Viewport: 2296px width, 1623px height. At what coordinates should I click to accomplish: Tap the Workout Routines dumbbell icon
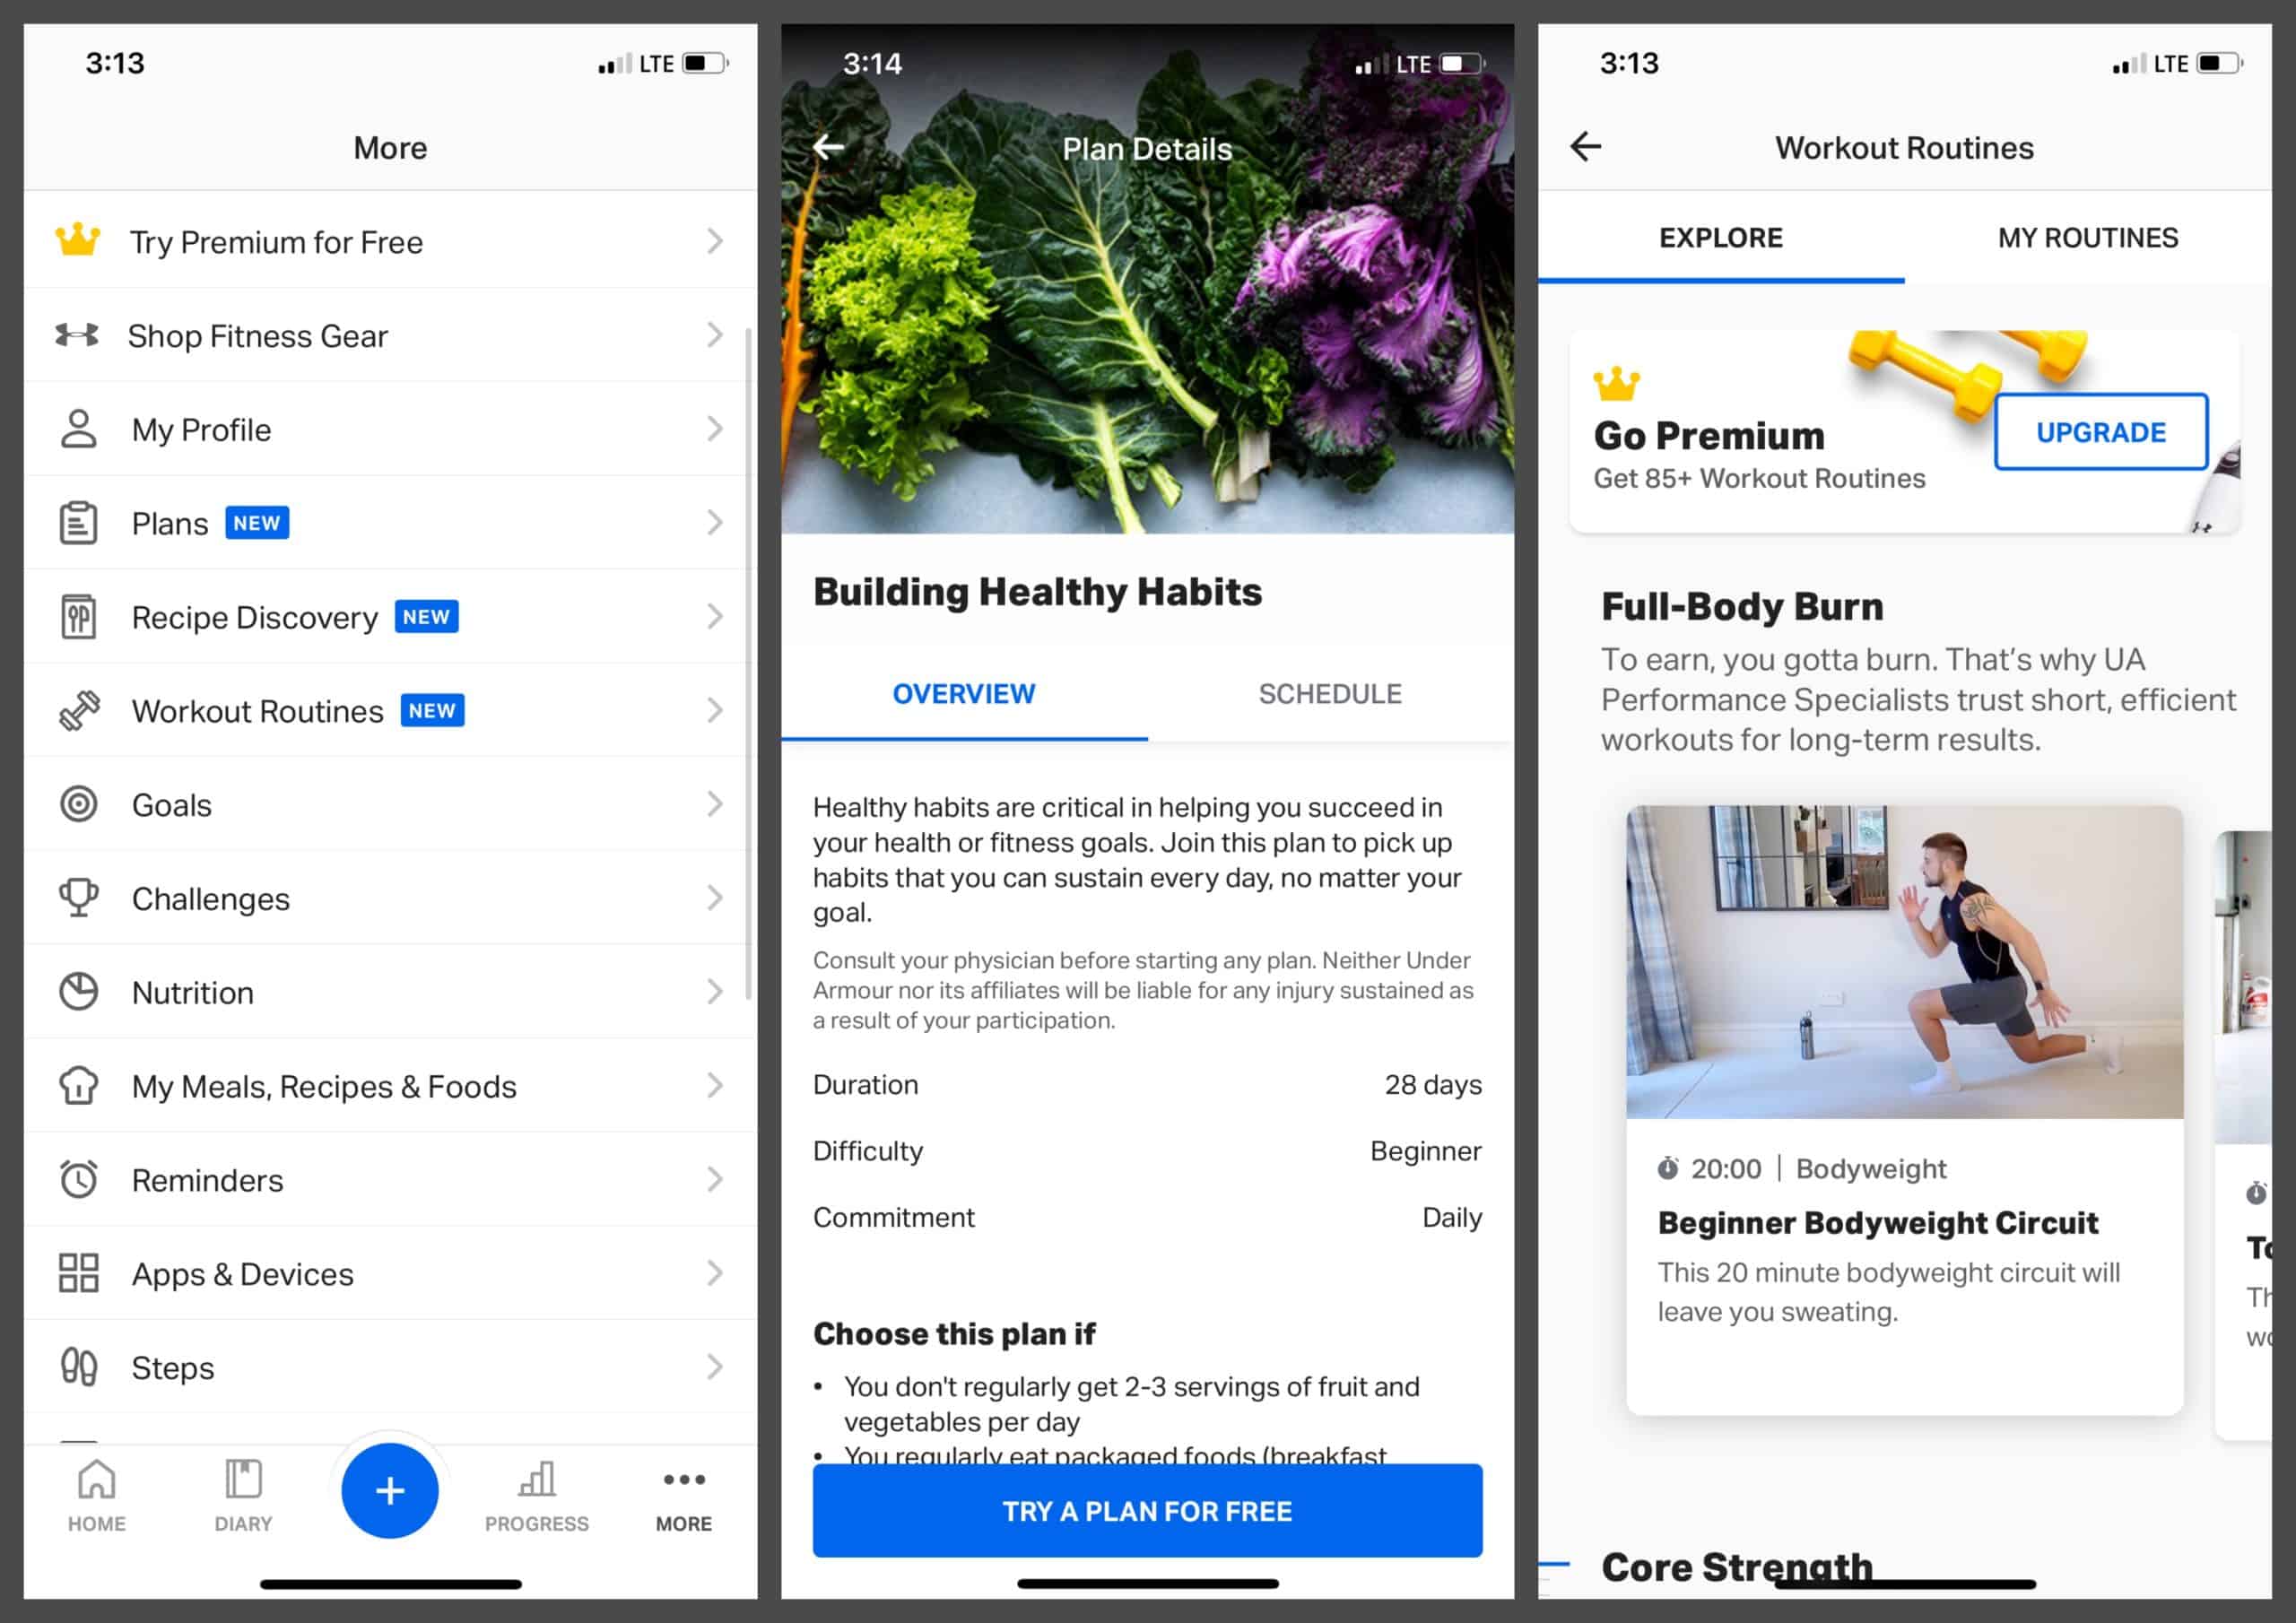point(77,711)
